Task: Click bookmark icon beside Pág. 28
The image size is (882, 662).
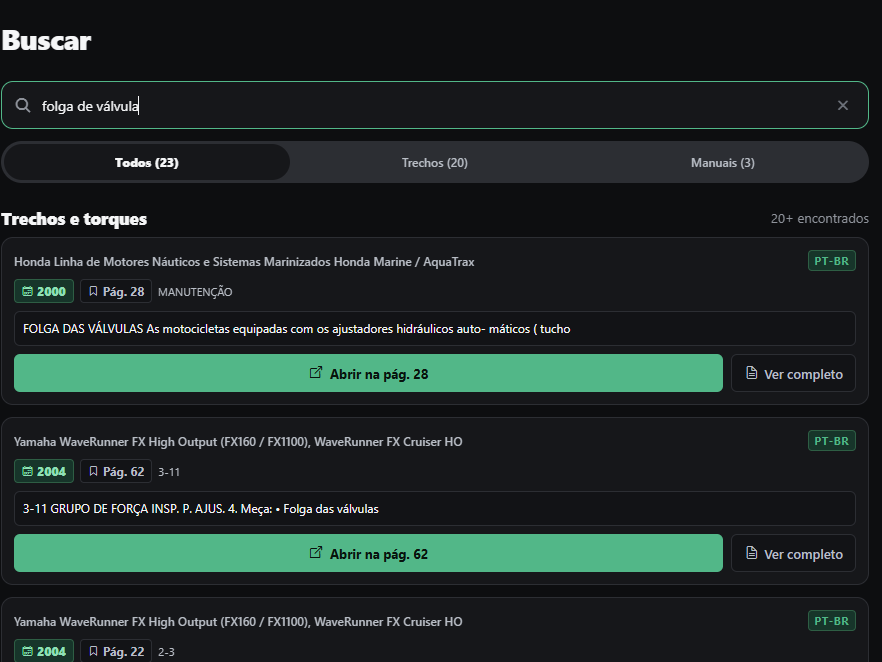Action: 93,291
